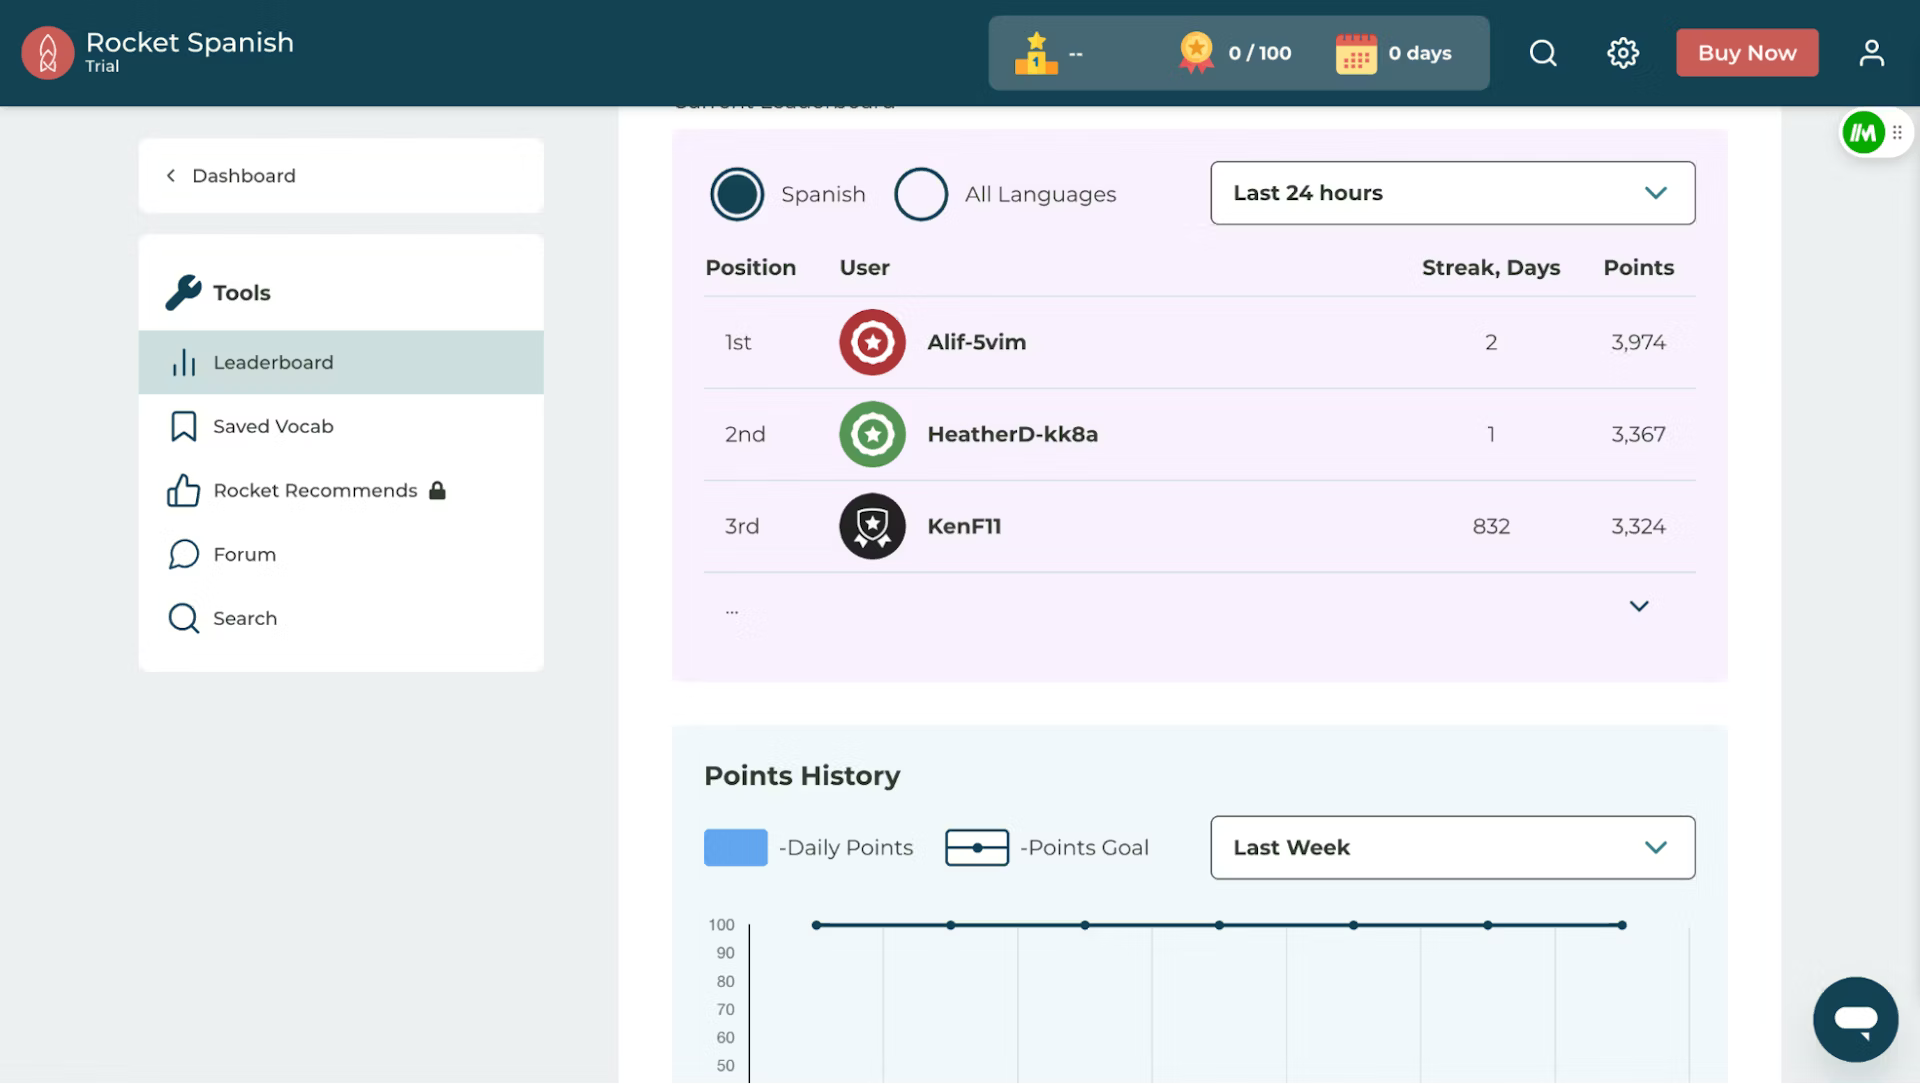Click the 1st position cell
The image size is (1920, 1084).
(738, 342)
